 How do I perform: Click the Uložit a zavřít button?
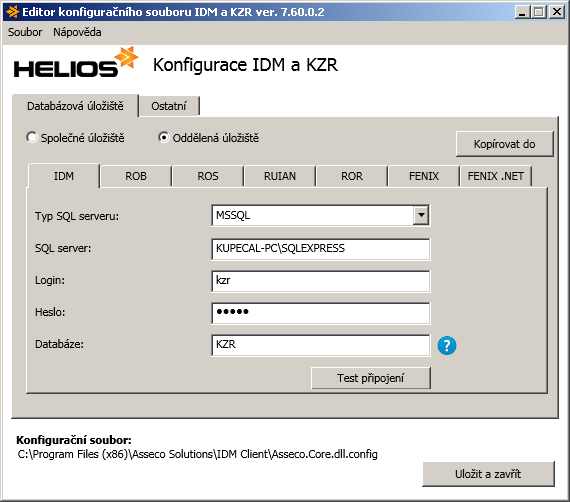(x=488, y=474)
